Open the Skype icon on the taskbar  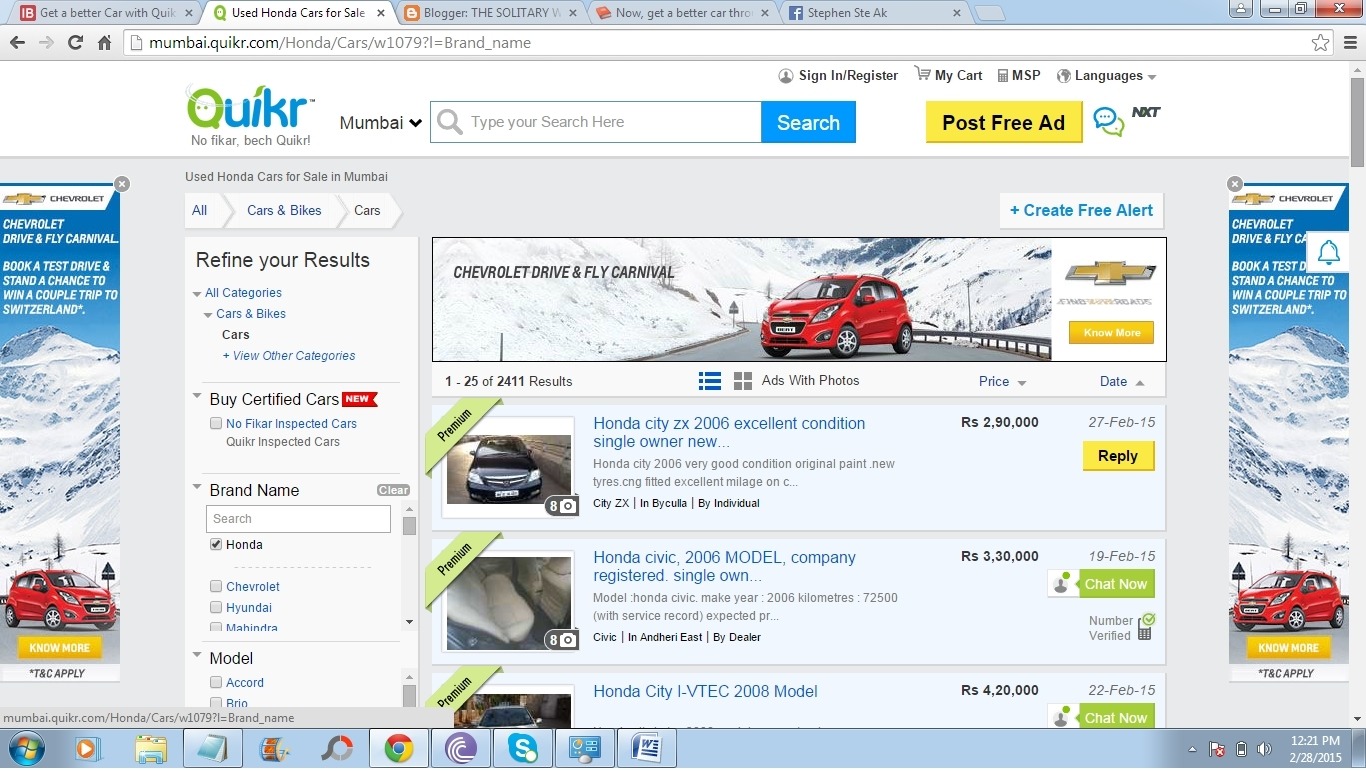tap(523, 747)
